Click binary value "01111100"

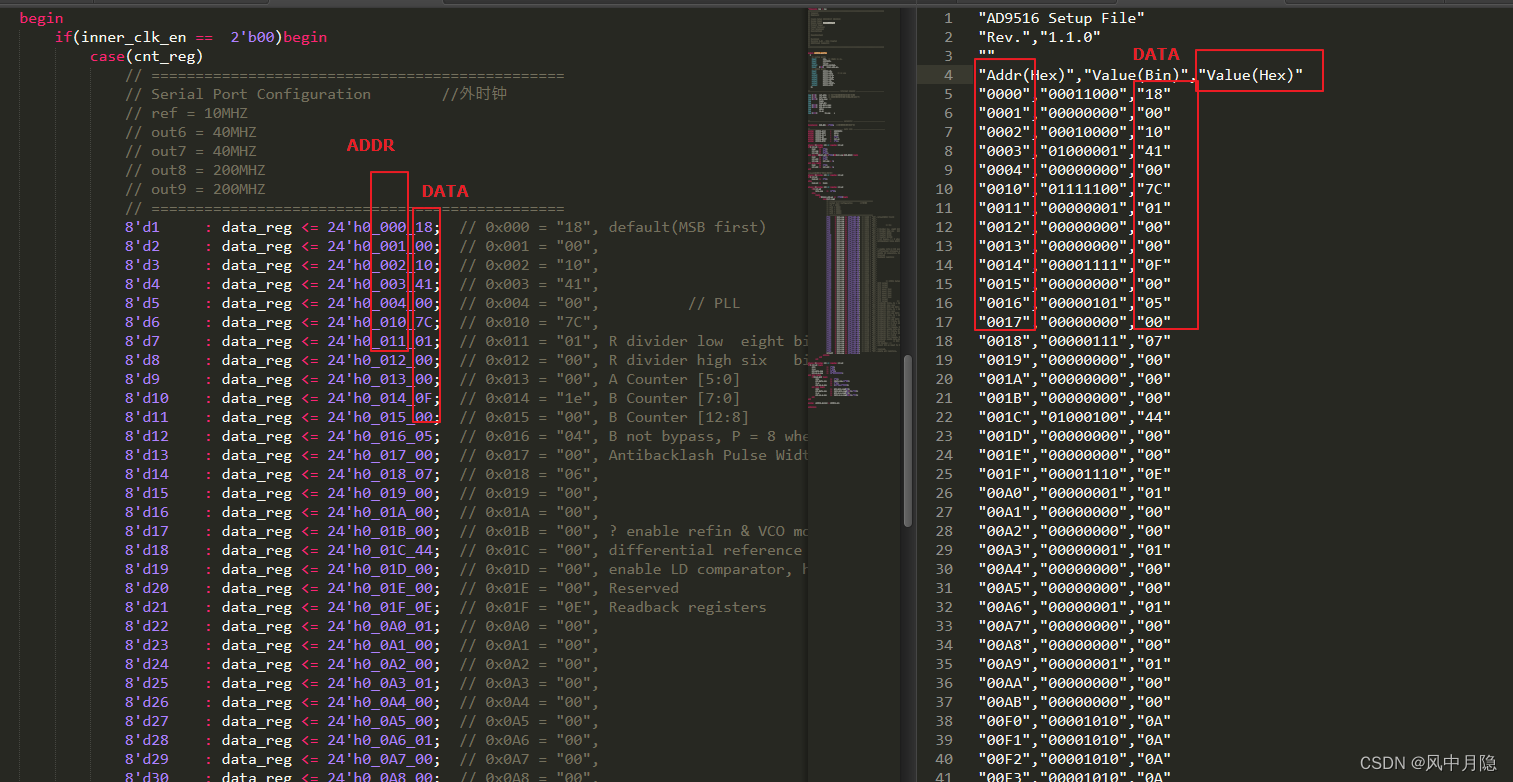(x=1084, y=189)
